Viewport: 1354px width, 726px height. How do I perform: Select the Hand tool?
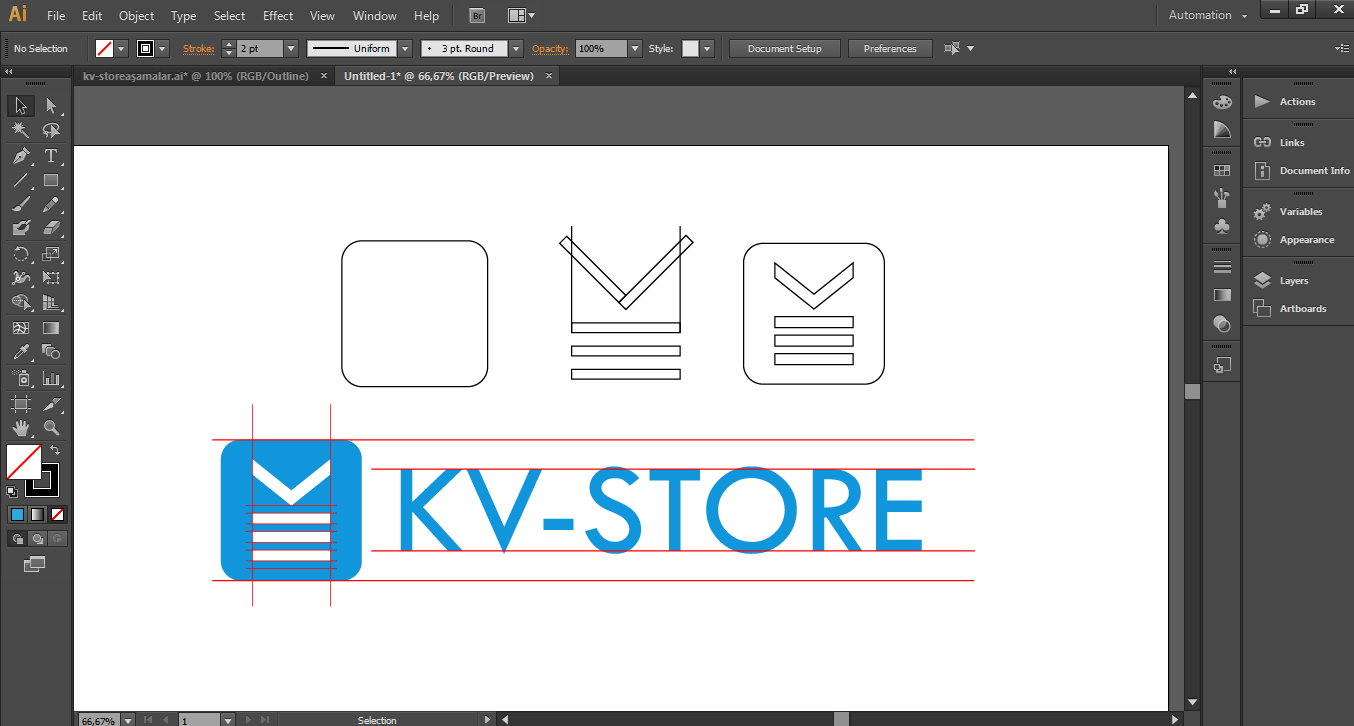[x=20, y=428]
